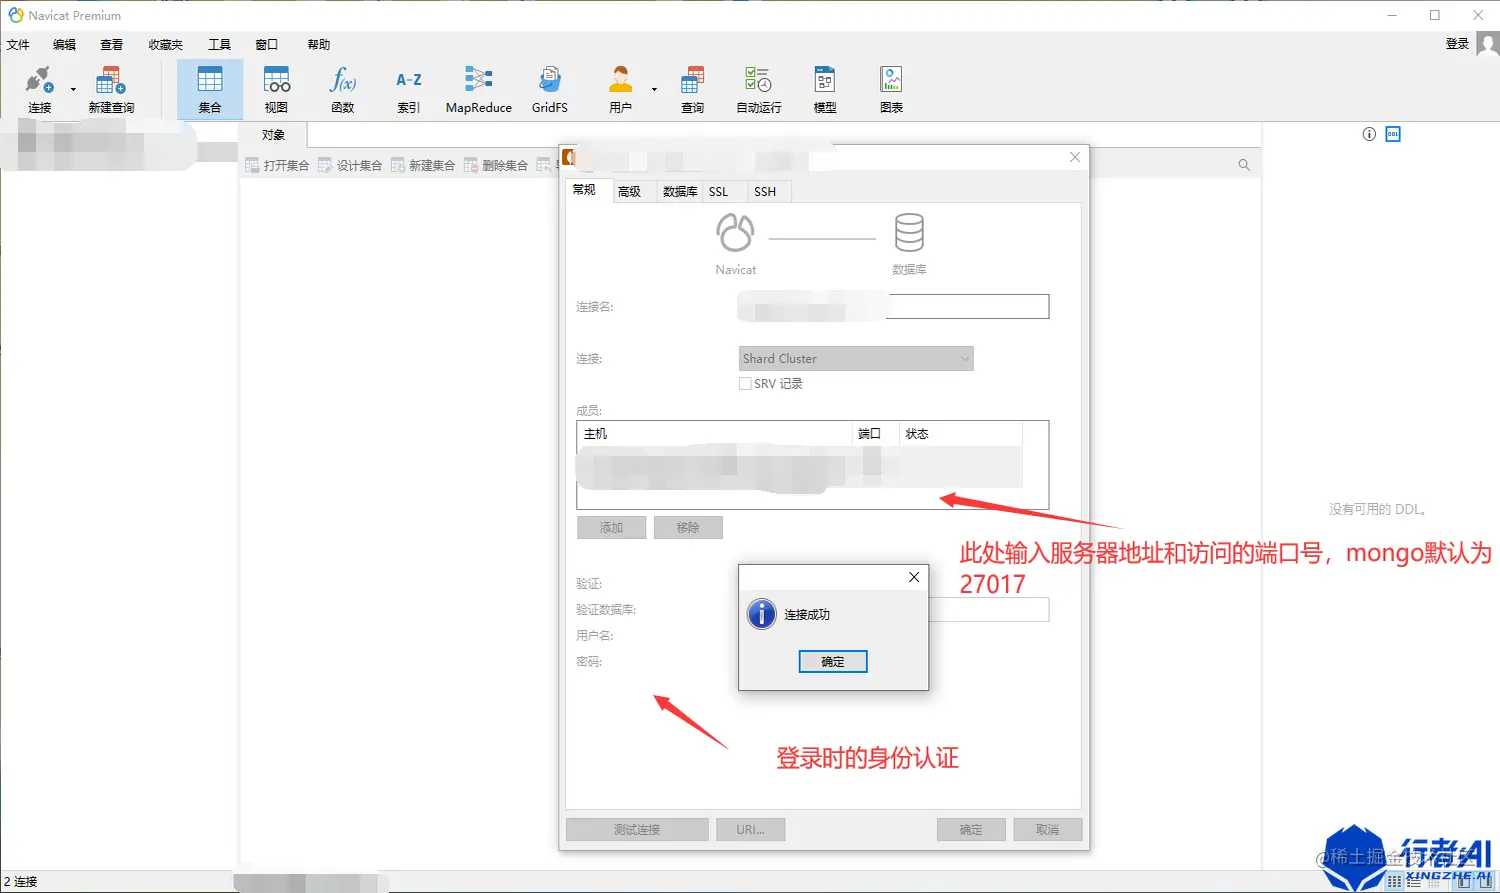The width and height of the screenshot is (1500, 893).
Task: Click the user avatar icon beside 登录
Action: [x=1488, y=44]
